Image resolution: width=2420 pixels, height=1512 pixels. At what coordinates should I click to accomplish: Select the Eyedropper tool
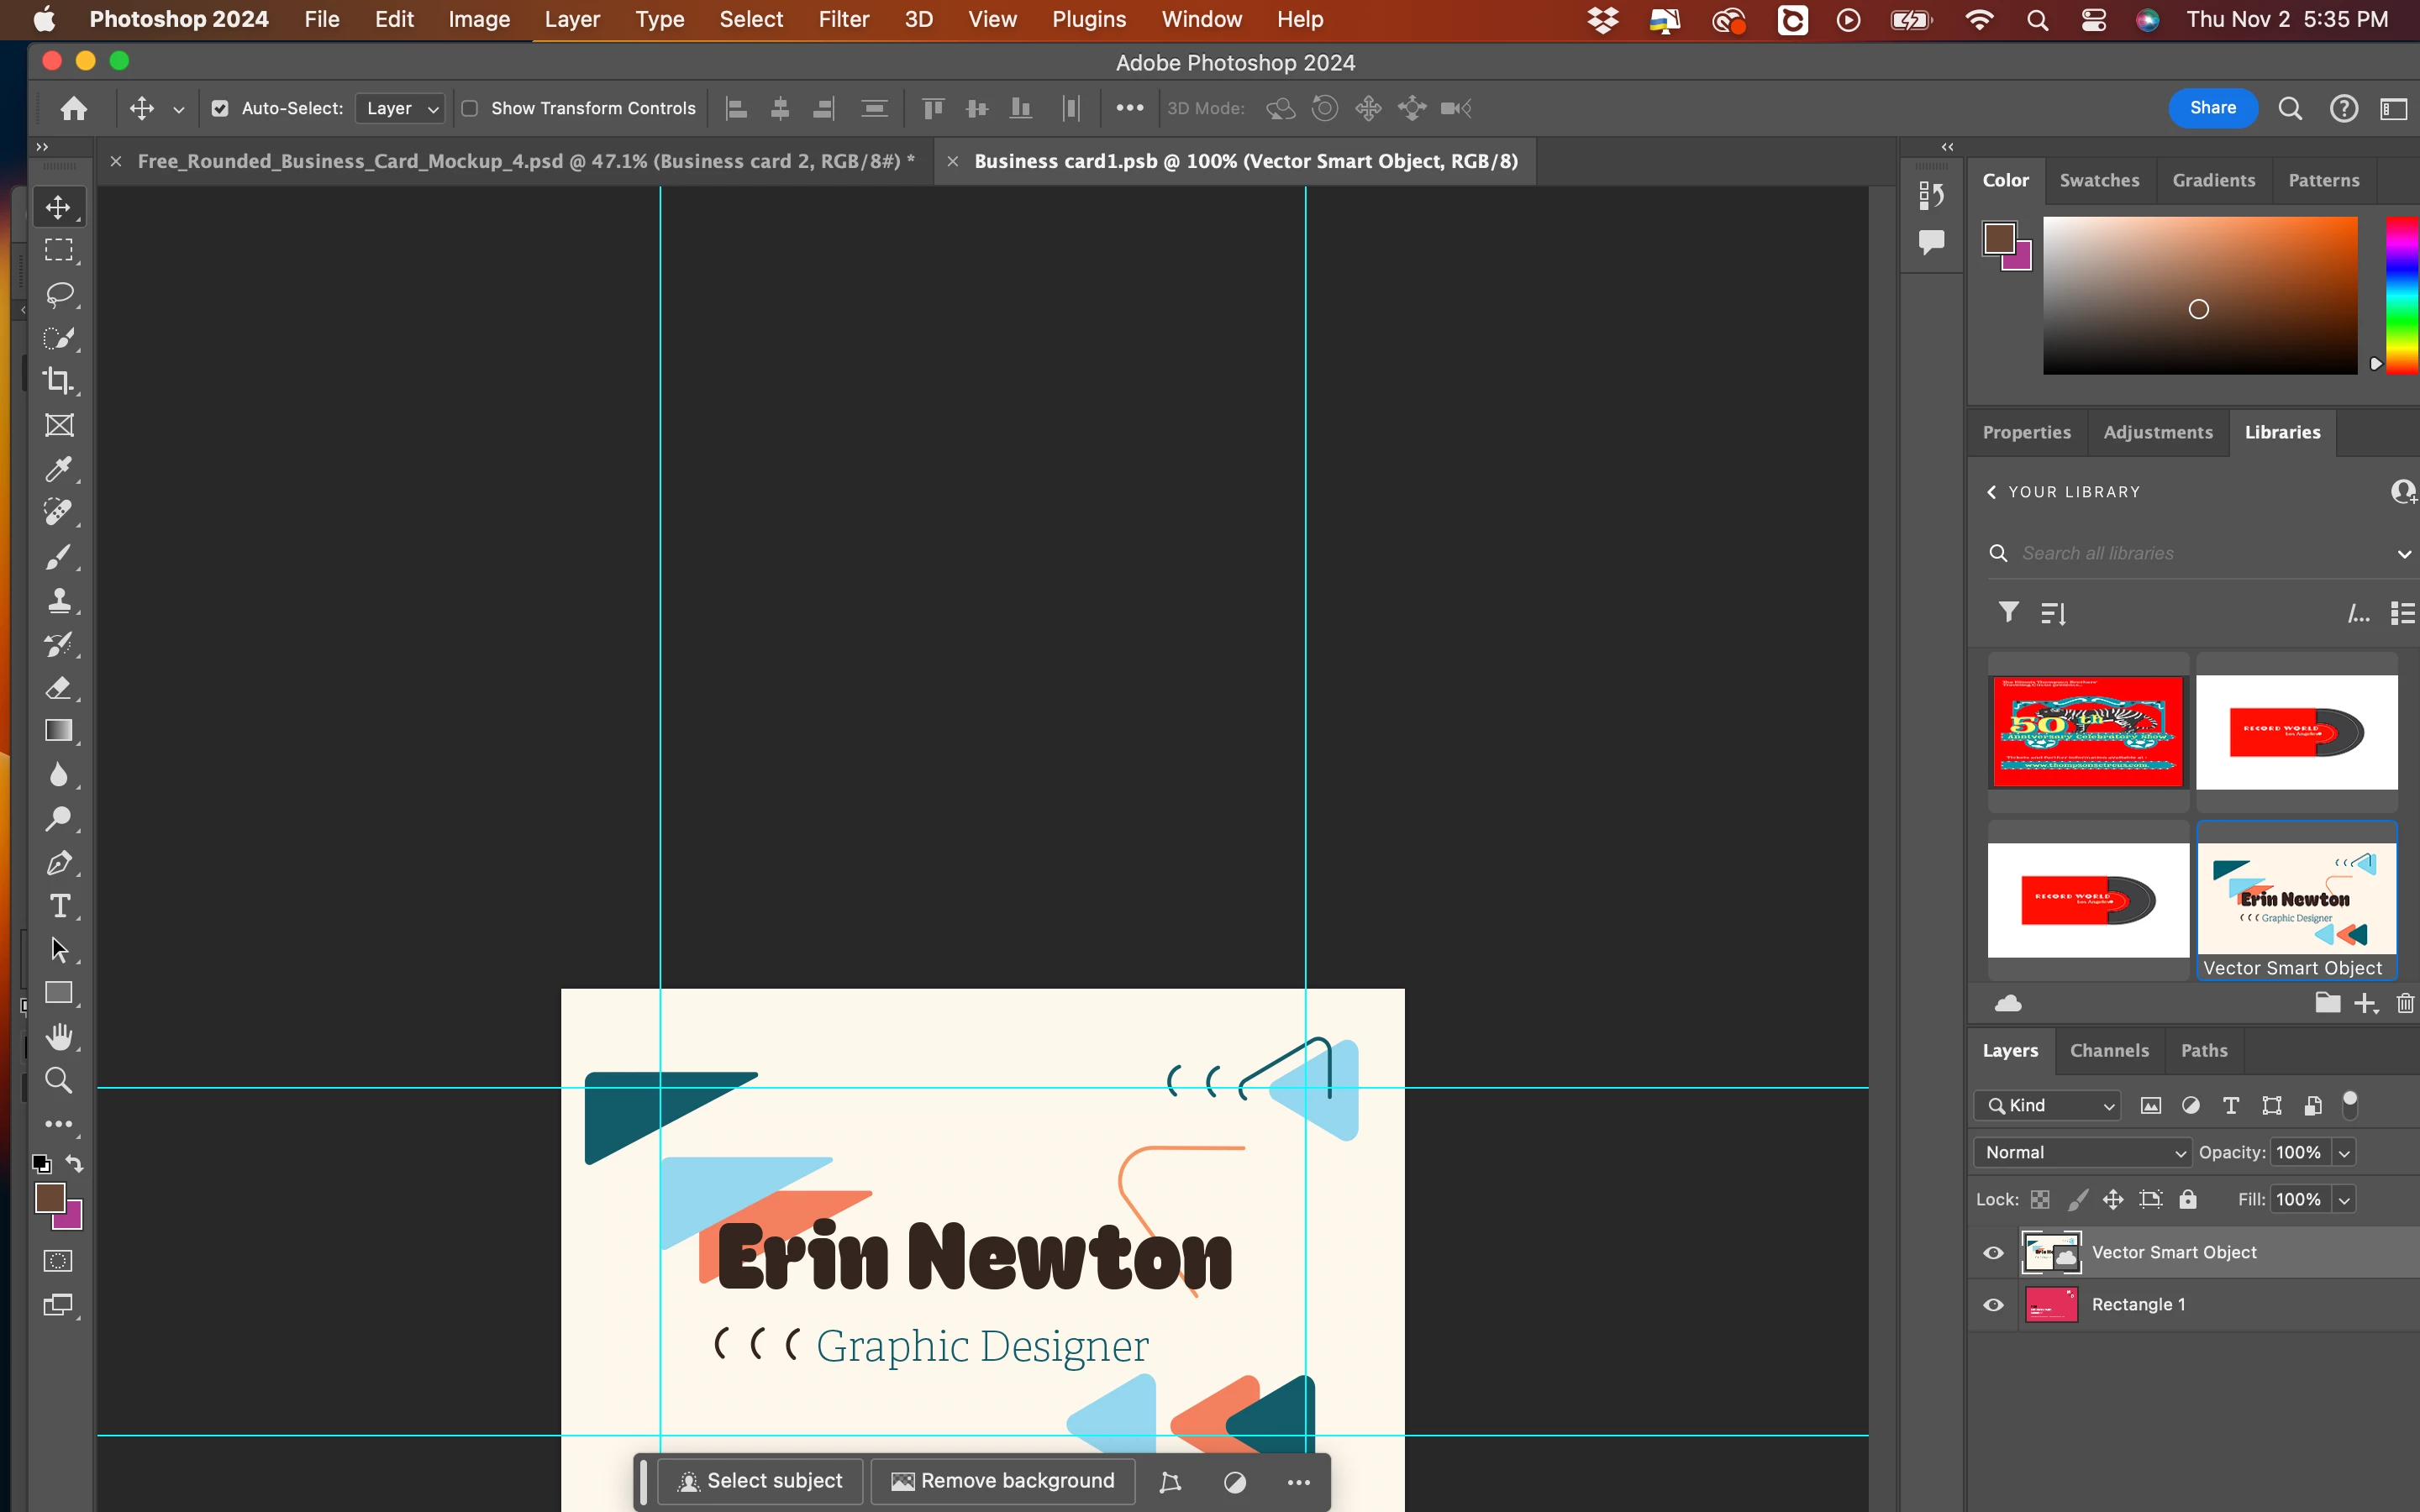[59, 469]
